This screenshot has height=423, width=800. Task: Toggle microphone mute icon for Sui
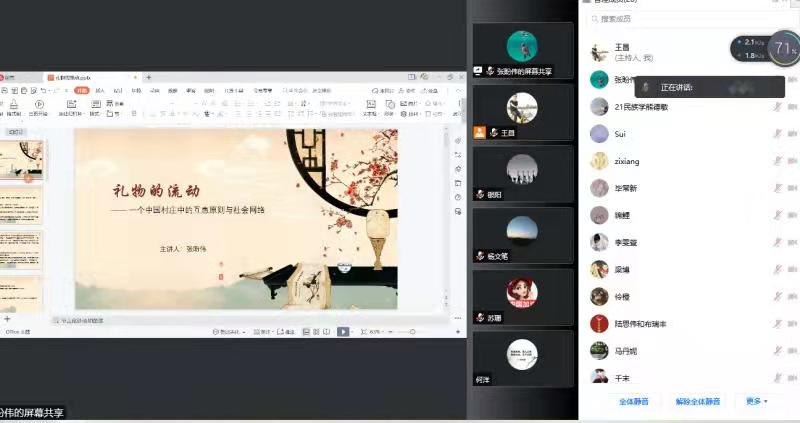click(x=777, y=133)
